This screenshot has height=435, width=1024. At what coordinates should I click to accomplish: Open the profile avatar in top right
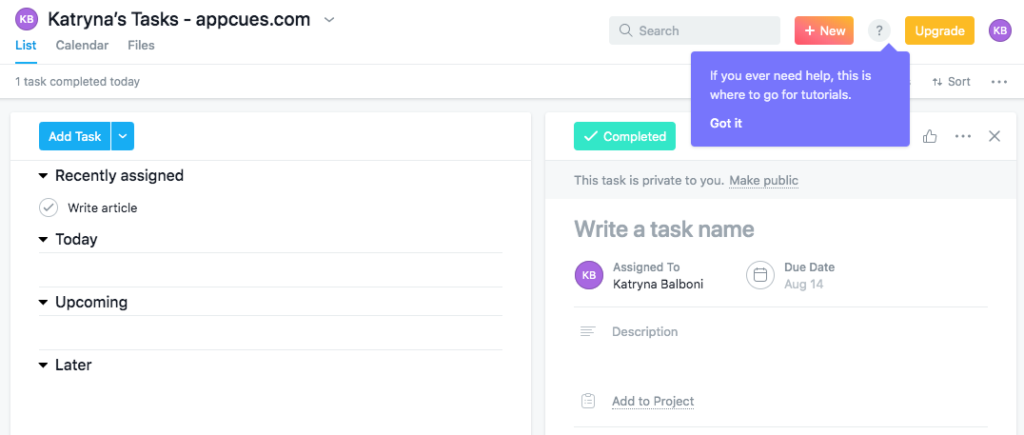click(1000, 31)
